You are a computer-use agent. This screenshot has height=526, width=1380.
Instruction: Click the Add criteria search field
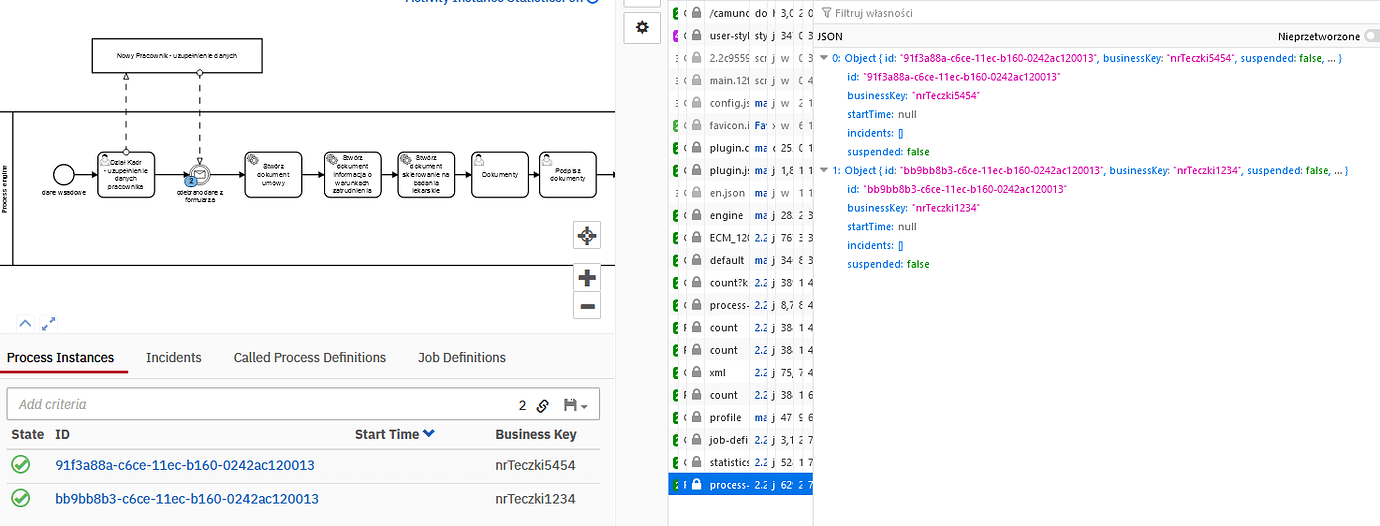260,405
